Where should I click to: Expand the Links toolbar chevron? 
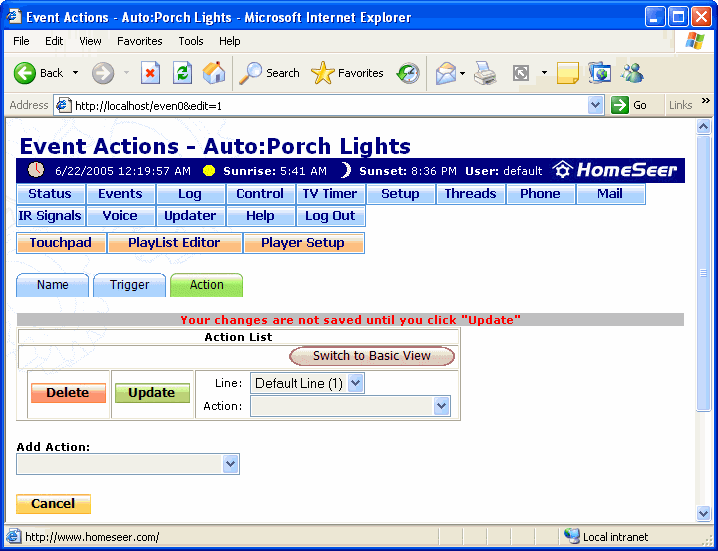click(706, 101)
